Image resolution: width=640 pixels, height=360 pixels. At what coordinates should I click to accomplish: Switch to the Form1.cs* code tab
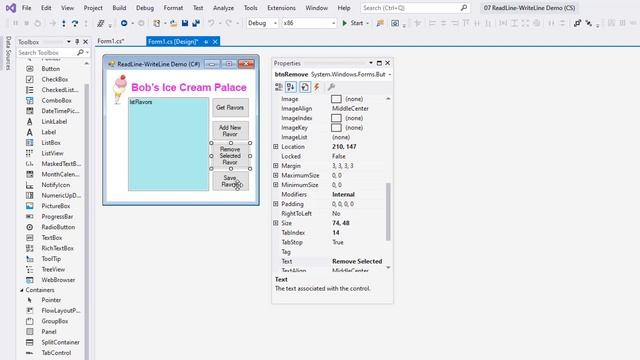click(x=111, y=41)
